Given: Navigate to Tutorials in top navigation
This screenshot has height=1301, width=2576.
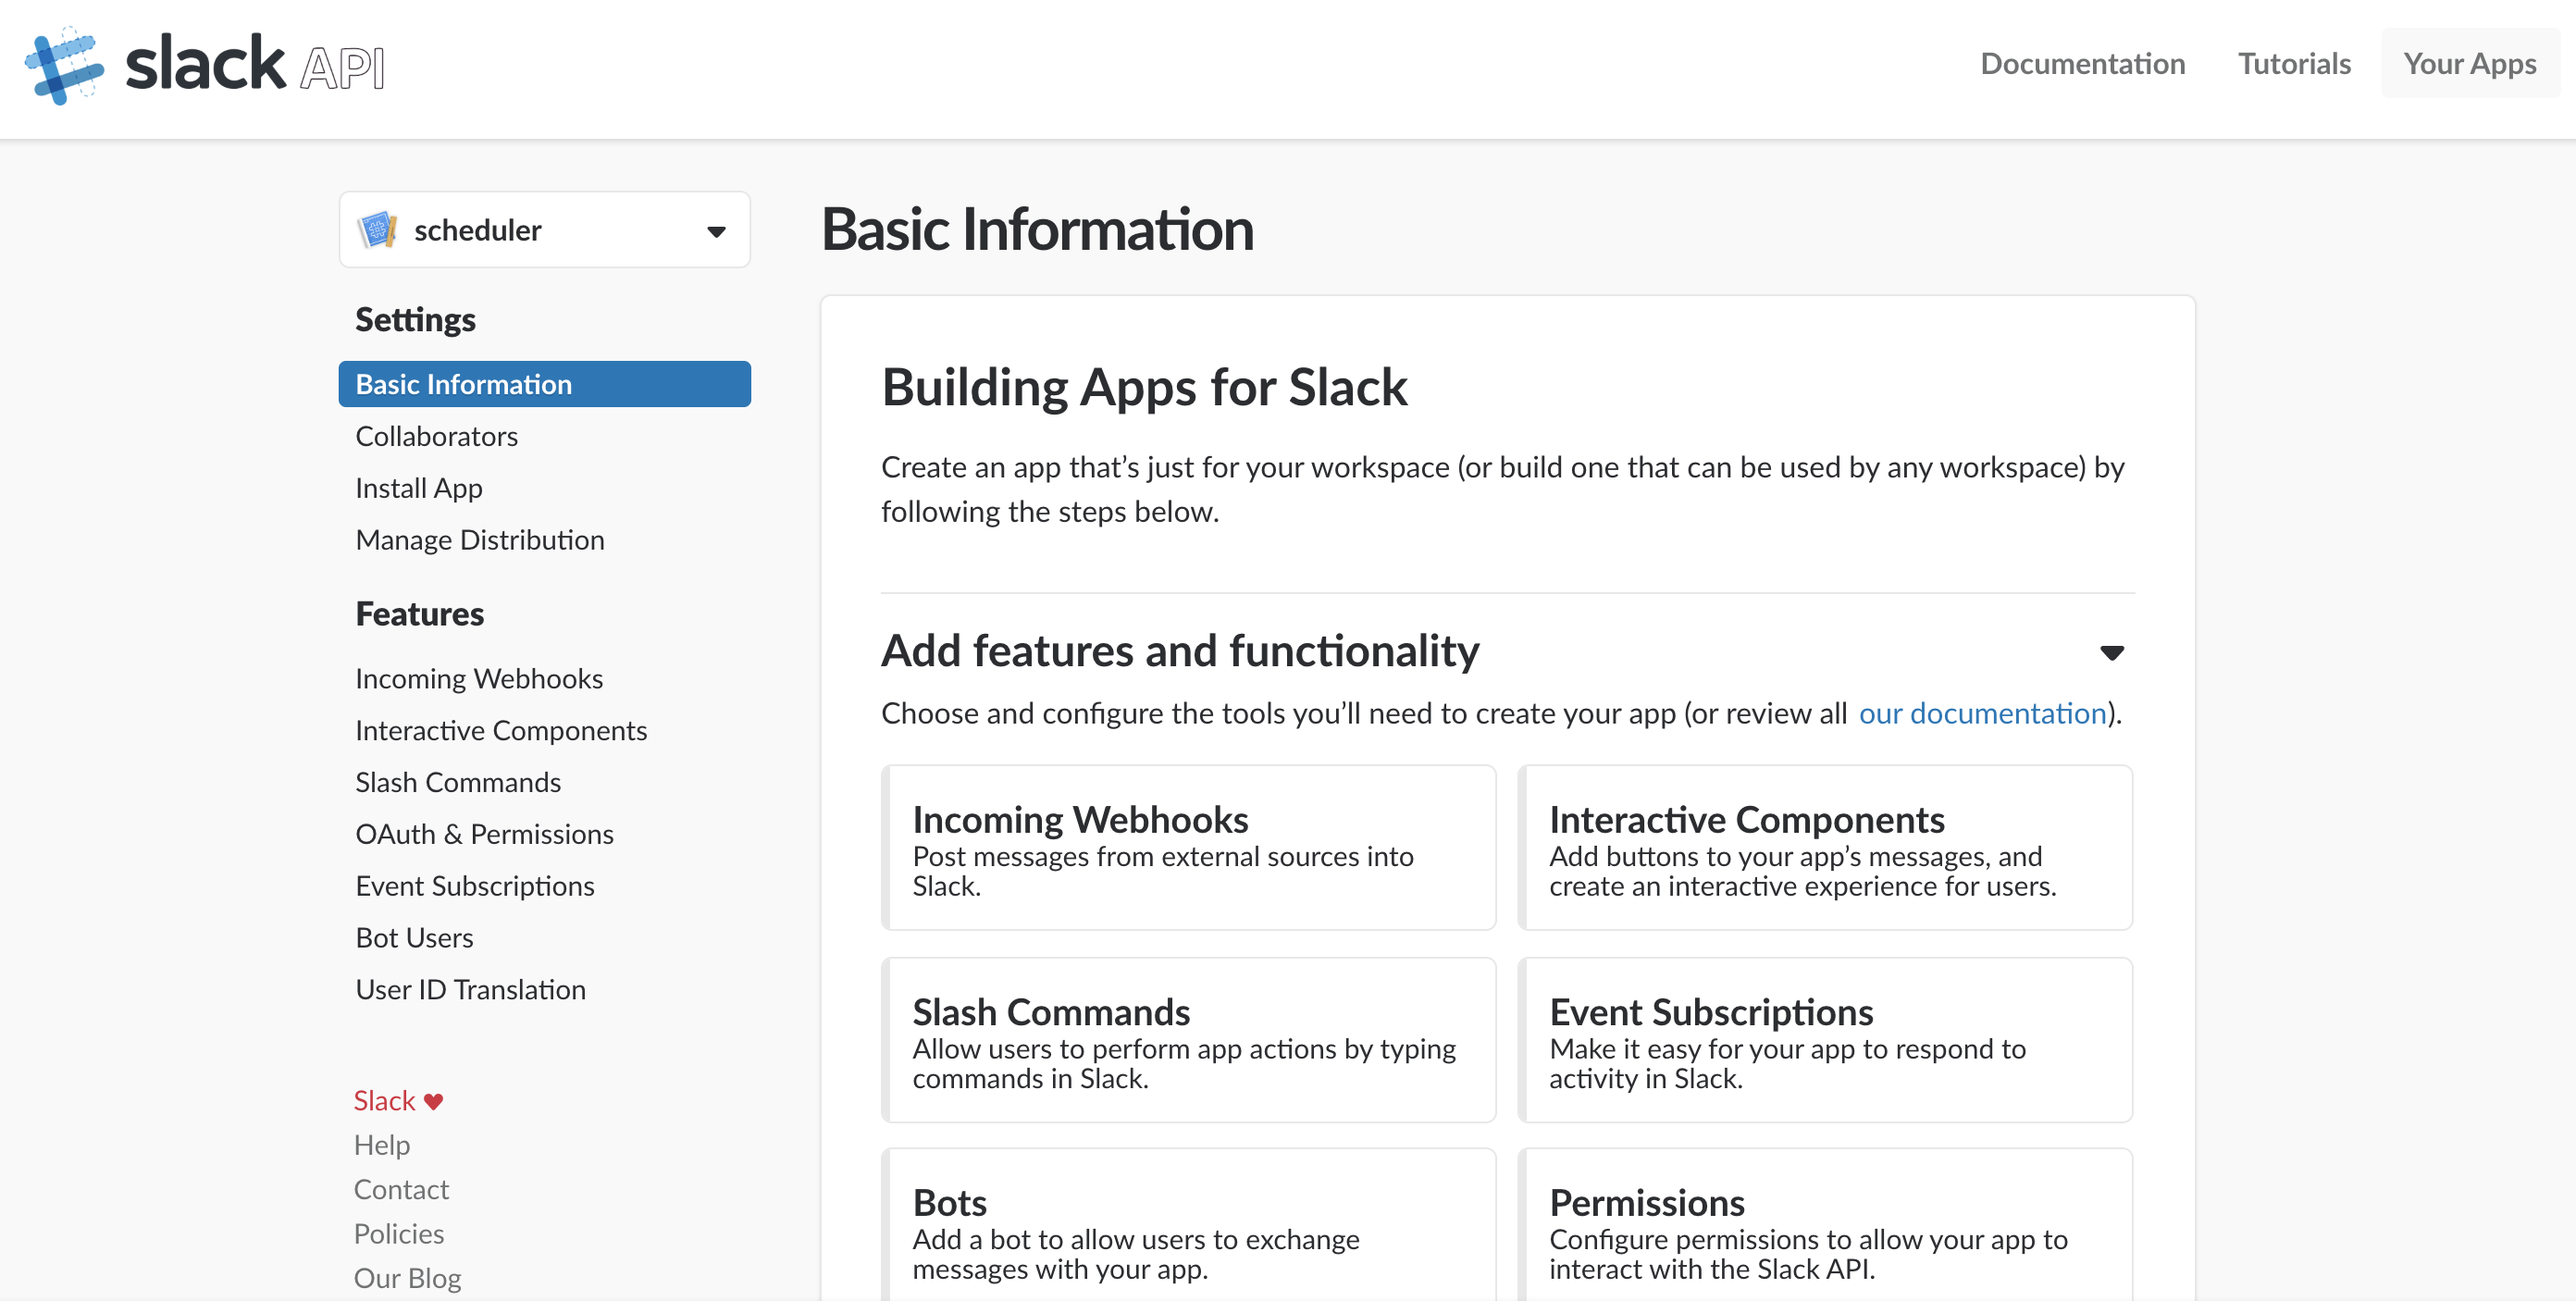Looking at the screenshot, I should (x=2296, y=61).
